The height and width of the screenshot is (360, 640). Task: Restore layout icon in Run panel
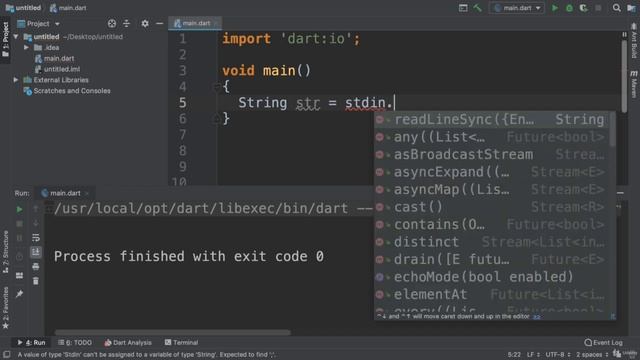click(19, 276)
